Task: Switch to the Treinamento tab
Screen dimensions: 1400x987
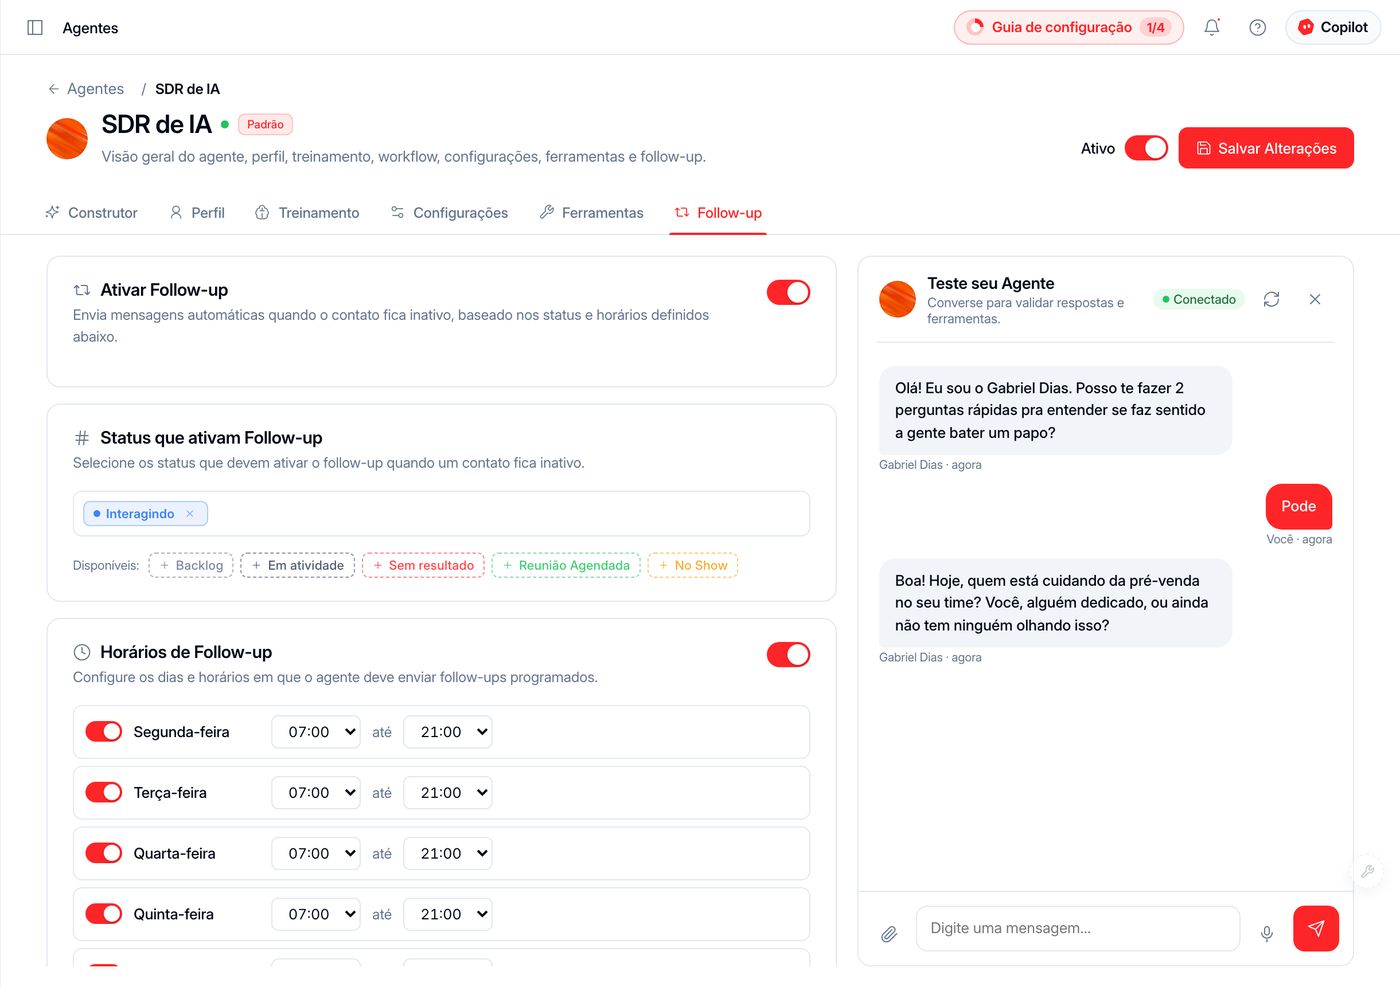Action: point(307,213)
